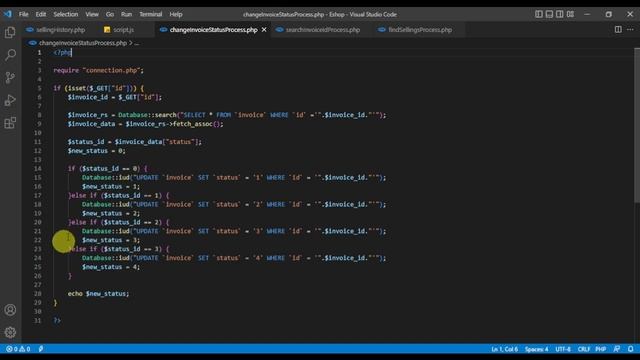Open the File menu
The width and height of the screenshot is (640, 360).
pyautogui.click(x=24, y=14)
